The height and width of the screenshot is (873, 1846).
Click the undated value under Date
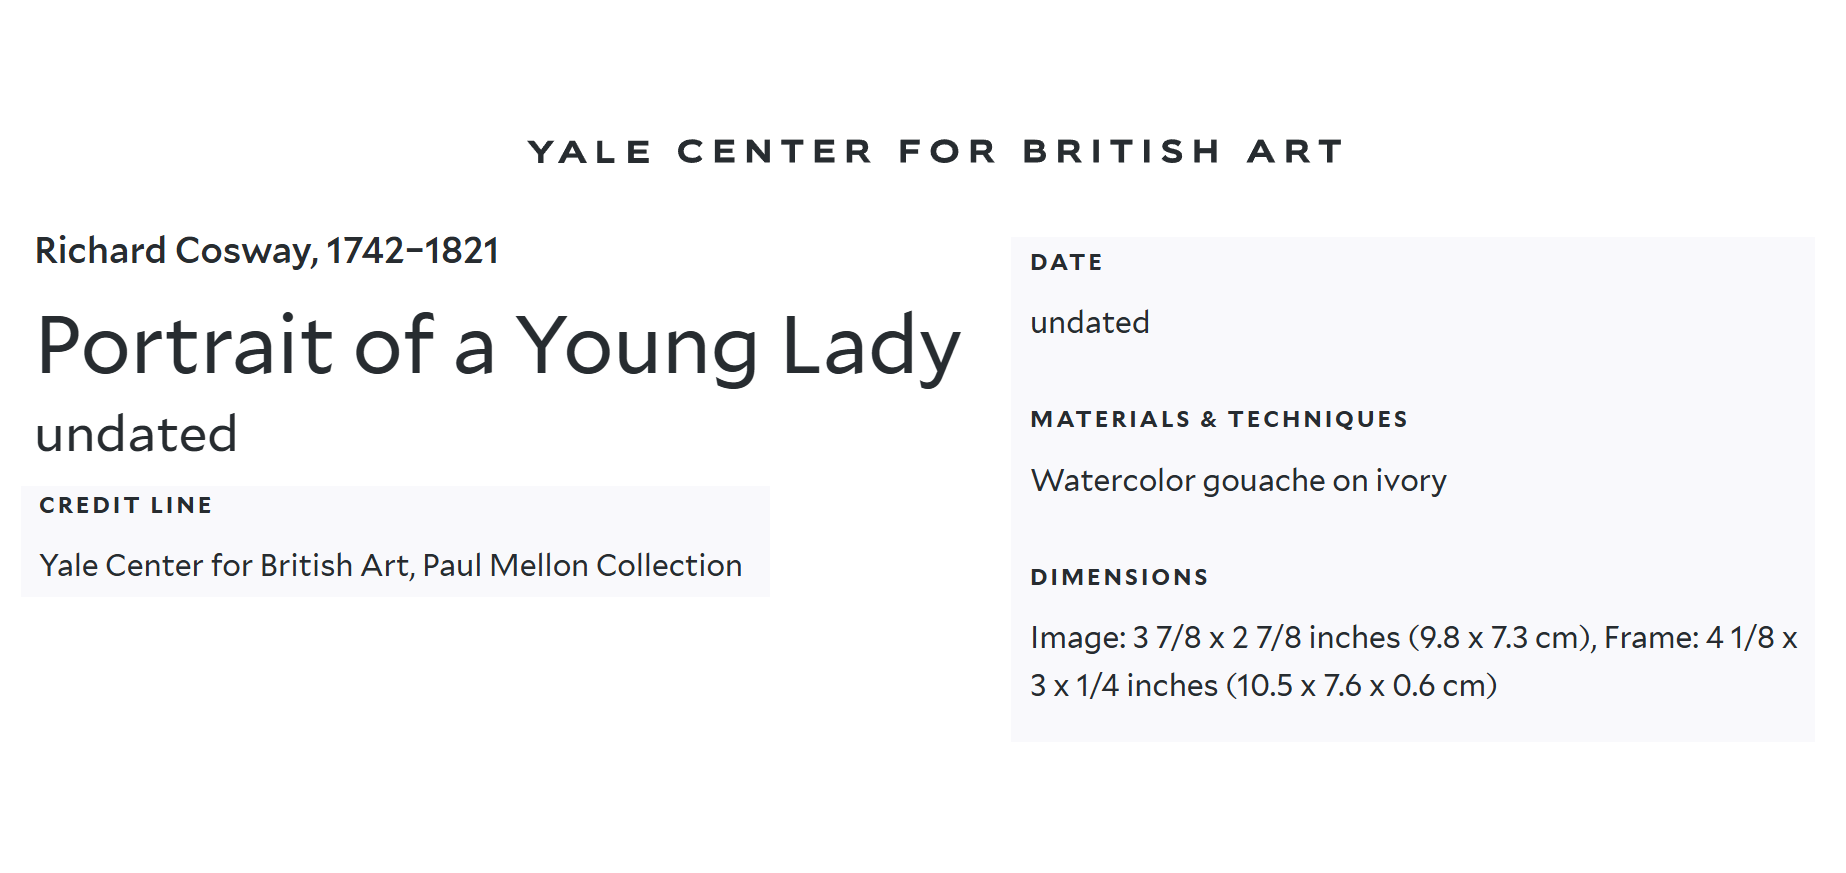click(1090, 323)
